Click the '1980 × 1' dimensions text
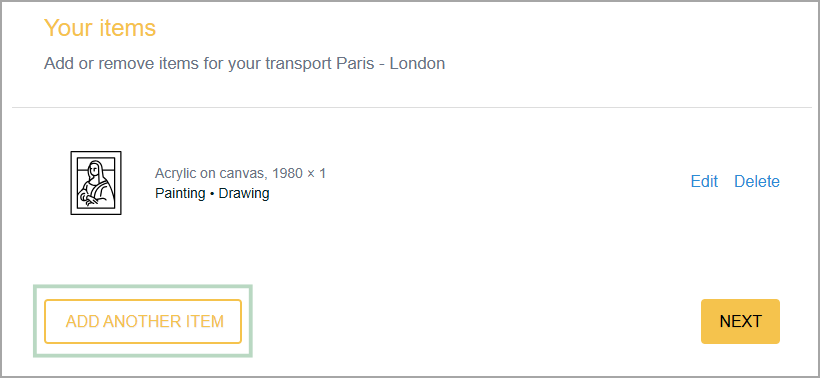820x378 pixels. point(299,173)
